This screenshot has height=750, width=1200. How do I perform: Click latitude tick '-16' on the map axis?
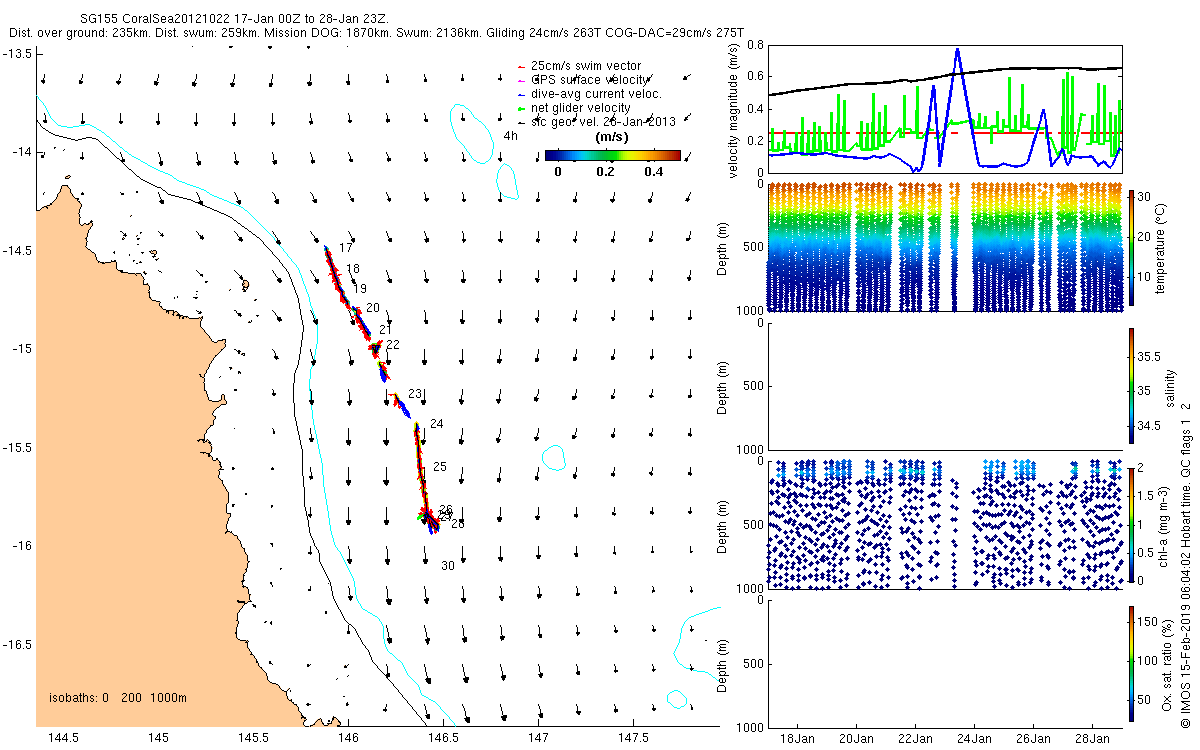click(21, 546)
